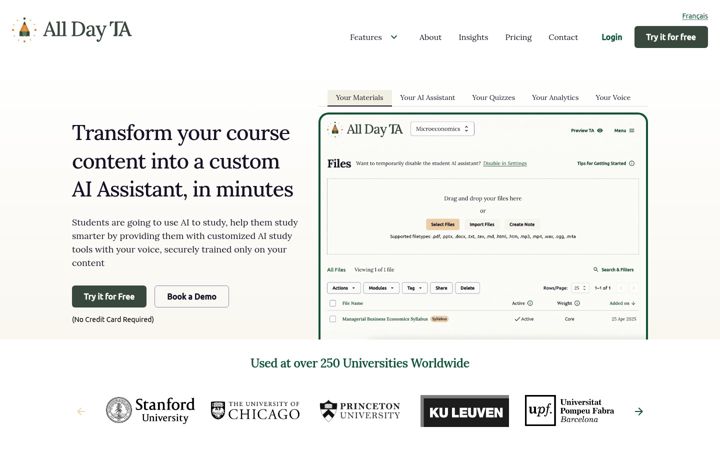Viewport: 720px width, 450px height.
Task: Switch to the Your AI Assistant tab
Action: 427,98
